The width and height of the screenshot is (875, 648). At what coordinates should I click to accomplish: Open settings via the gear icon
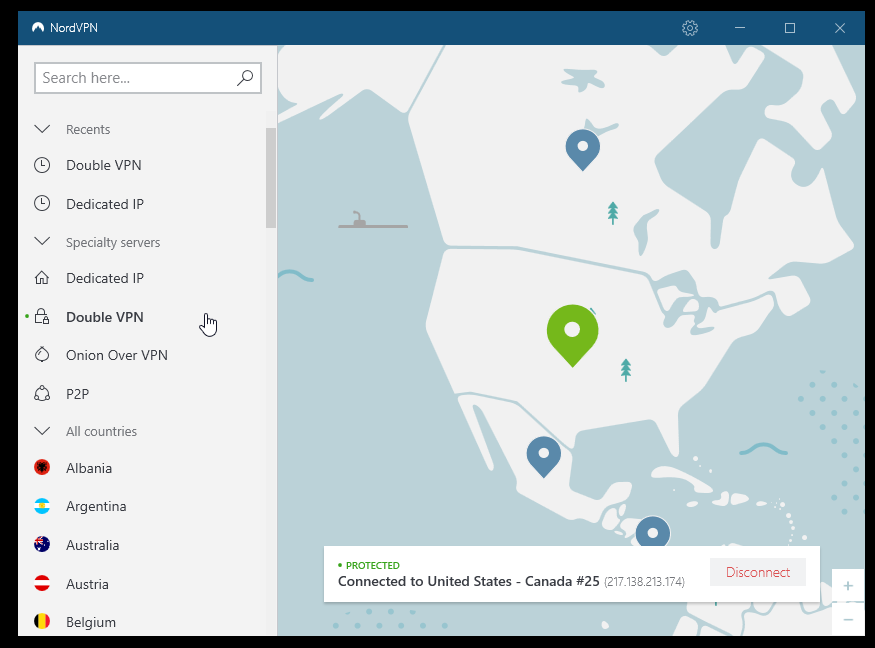690,28
